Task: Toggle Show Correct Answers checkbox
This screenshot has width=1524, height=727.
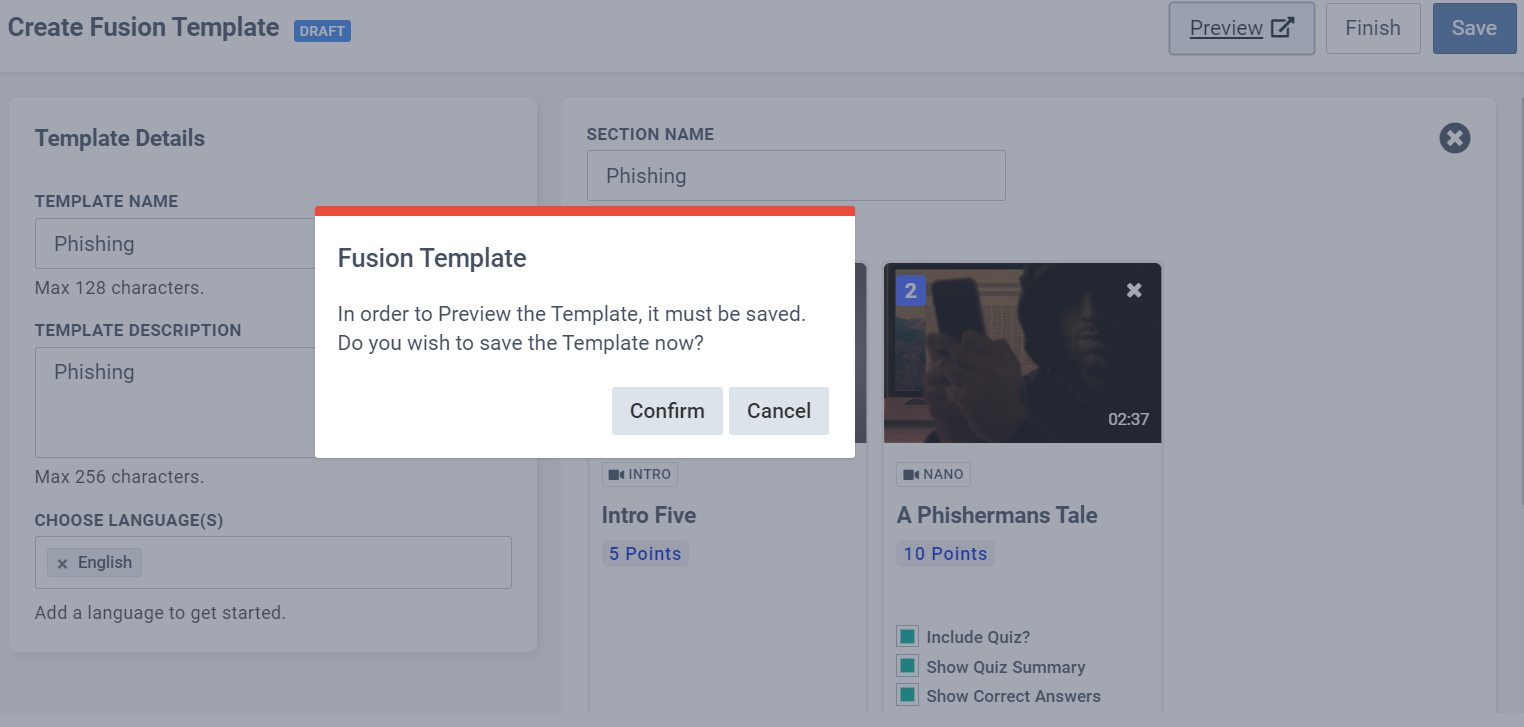Action: tap(907, 695)
